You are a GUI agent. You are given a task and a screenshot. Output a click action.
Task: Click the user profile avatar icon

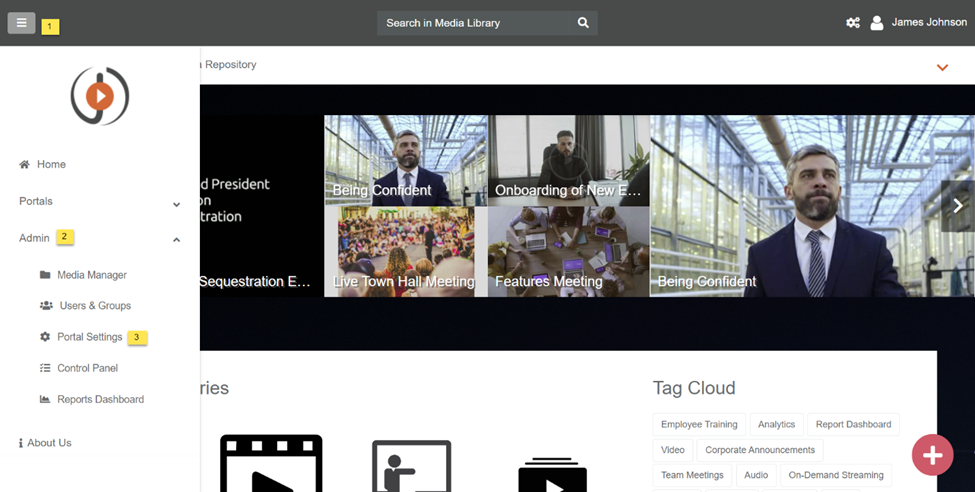(877, 23)
